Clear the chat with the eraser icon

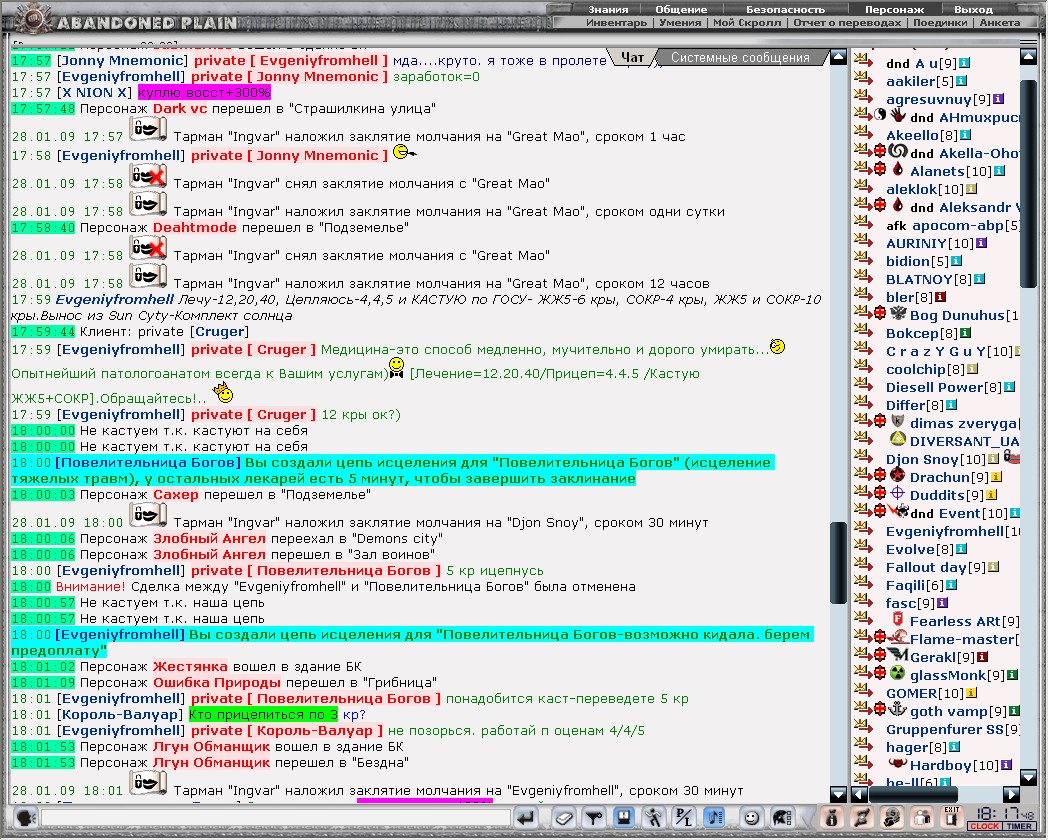564,817
